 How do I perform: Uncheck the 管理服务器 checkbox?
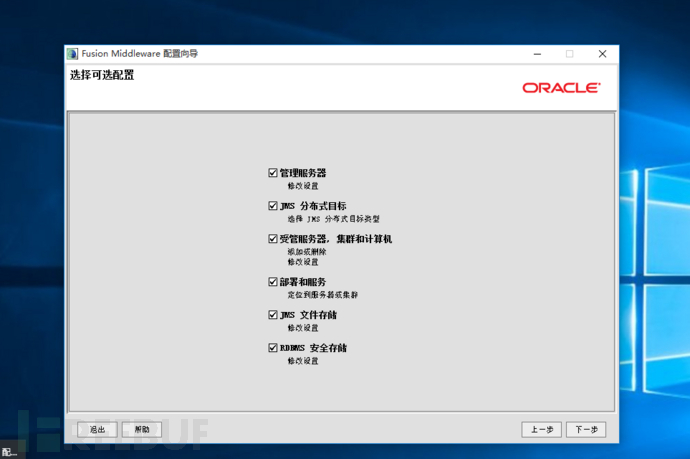(273, 173)
